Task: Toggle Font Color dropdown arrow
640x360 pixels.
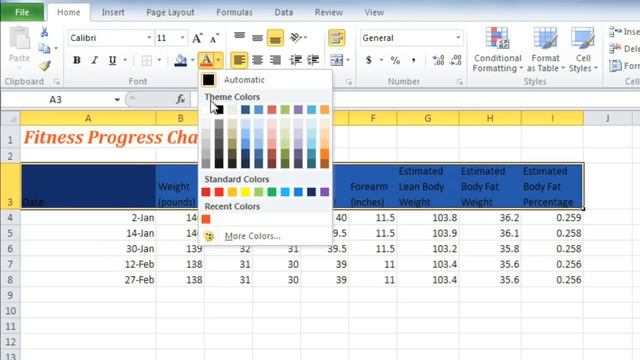Action: pyautogui.click(x=218, y=60)
